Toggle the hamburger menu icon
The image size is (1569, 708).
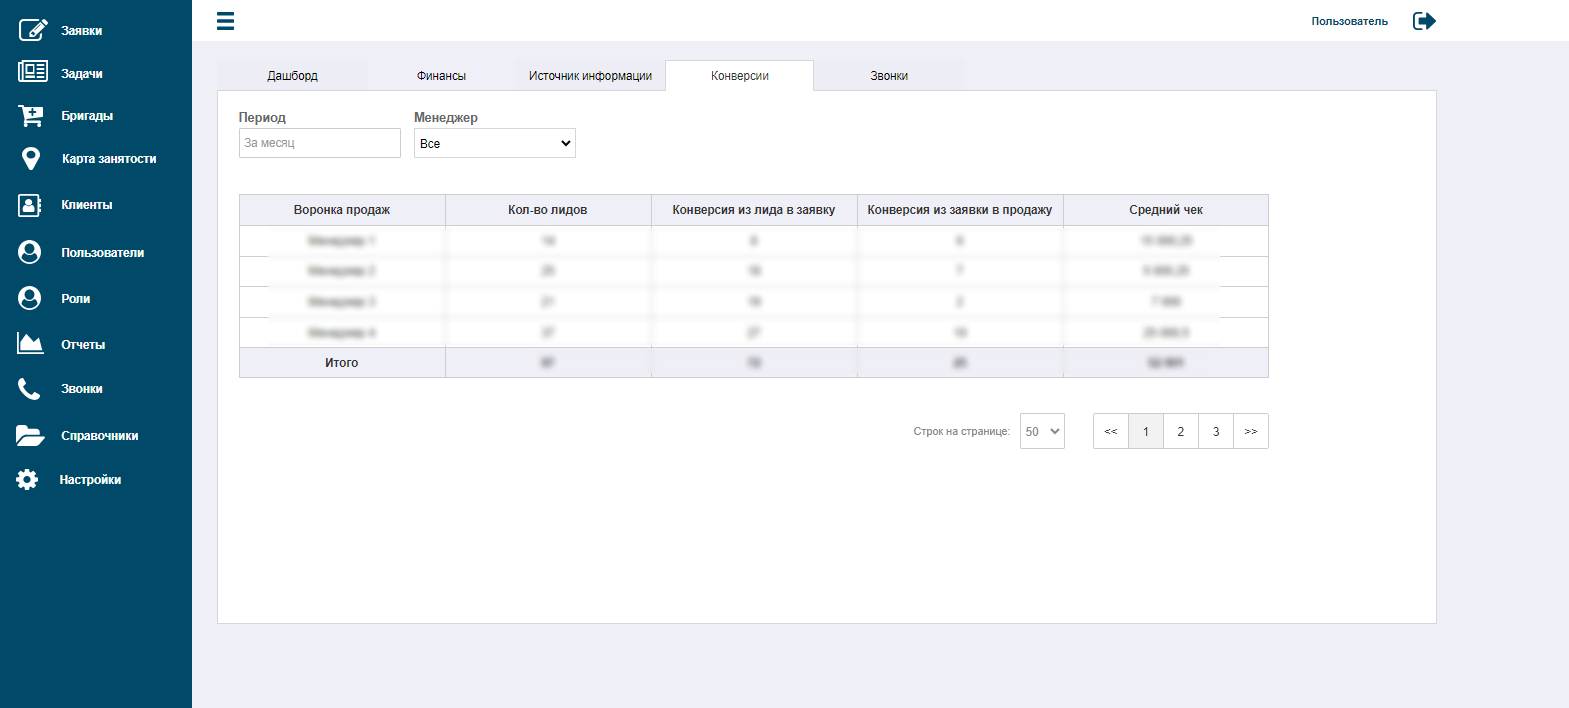click(225, 21)
